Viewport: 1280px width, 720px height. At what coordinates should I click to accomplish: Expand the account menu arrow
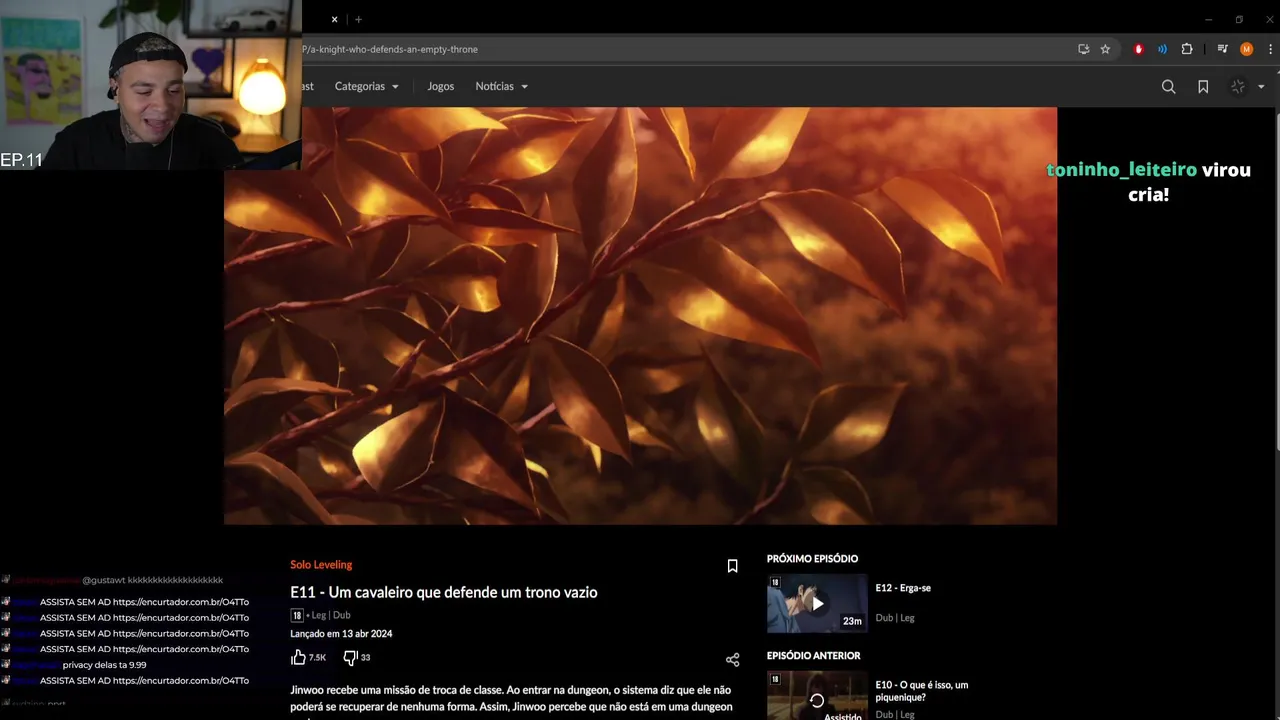pyautogui.click(x=1261, y=87)
